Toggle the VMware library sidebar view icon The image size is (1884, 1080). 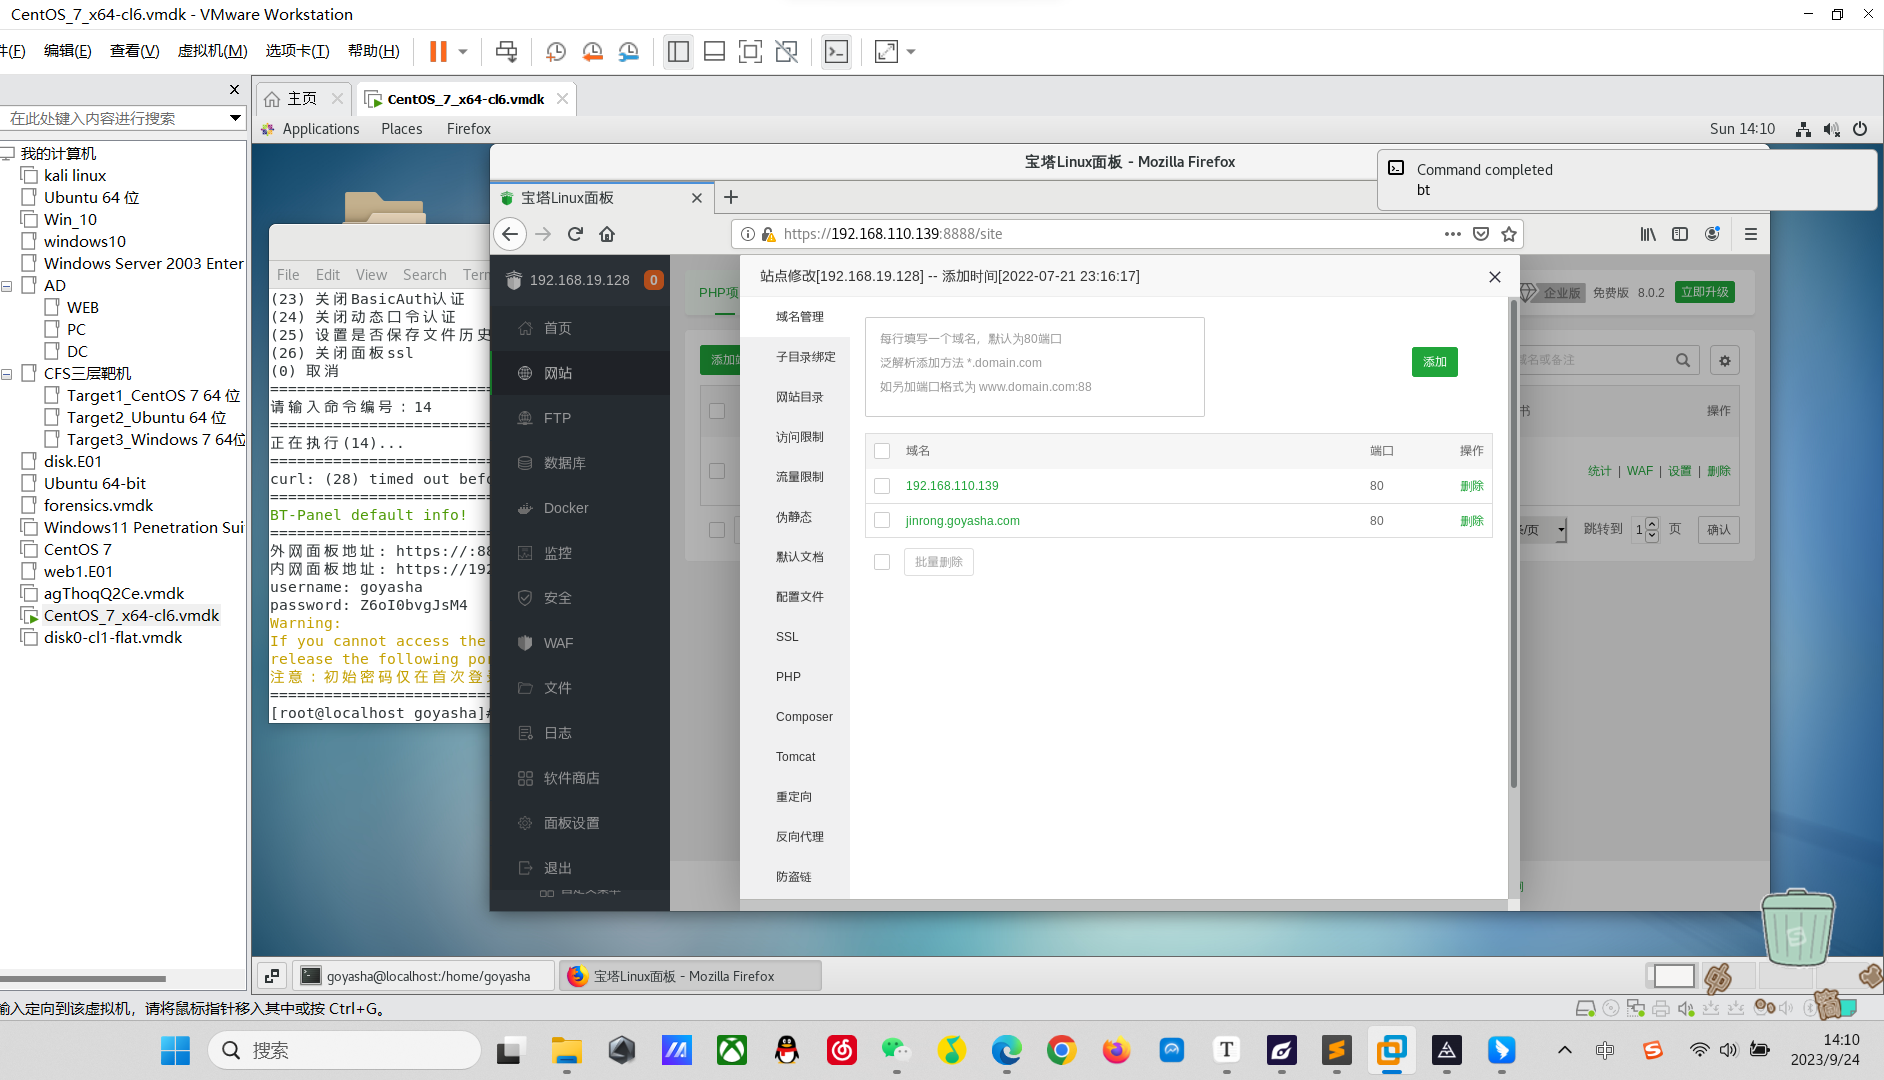(x=678, y=51)
